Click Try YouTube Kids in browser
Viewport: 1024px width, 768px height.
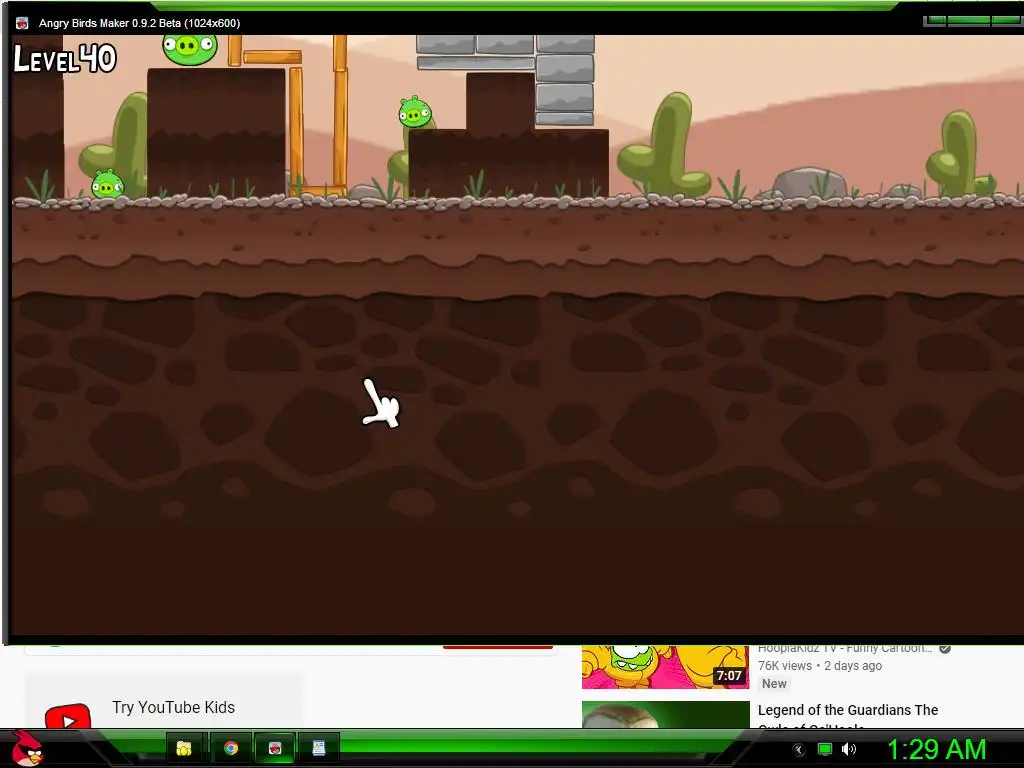[173, 707]
